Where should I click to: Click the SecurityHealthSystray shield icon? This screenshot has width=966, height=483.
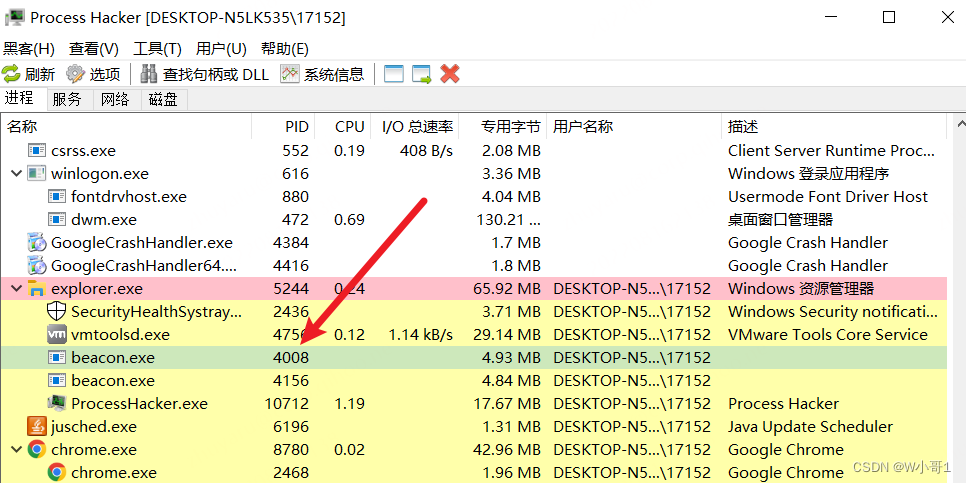[57, 312]
